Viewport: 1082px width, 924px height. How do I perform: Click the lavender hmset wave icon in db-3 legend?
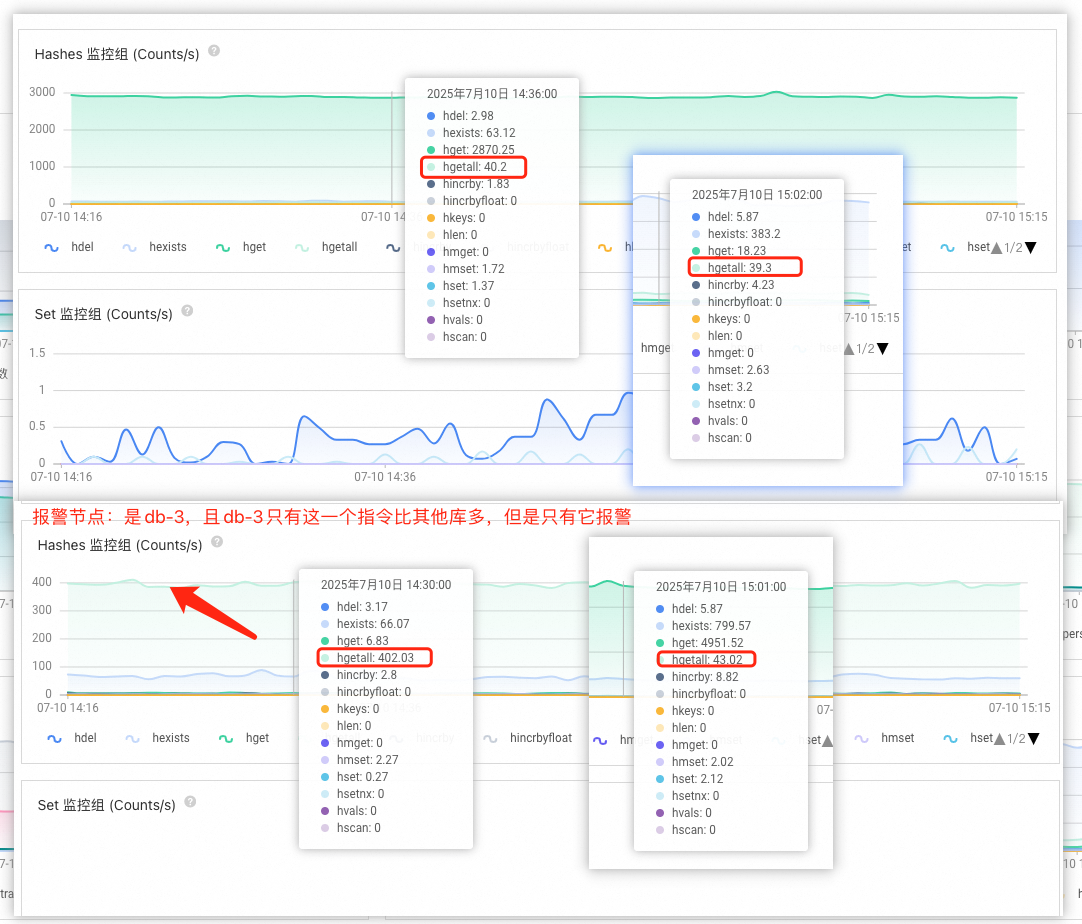[x=862, y=739]
